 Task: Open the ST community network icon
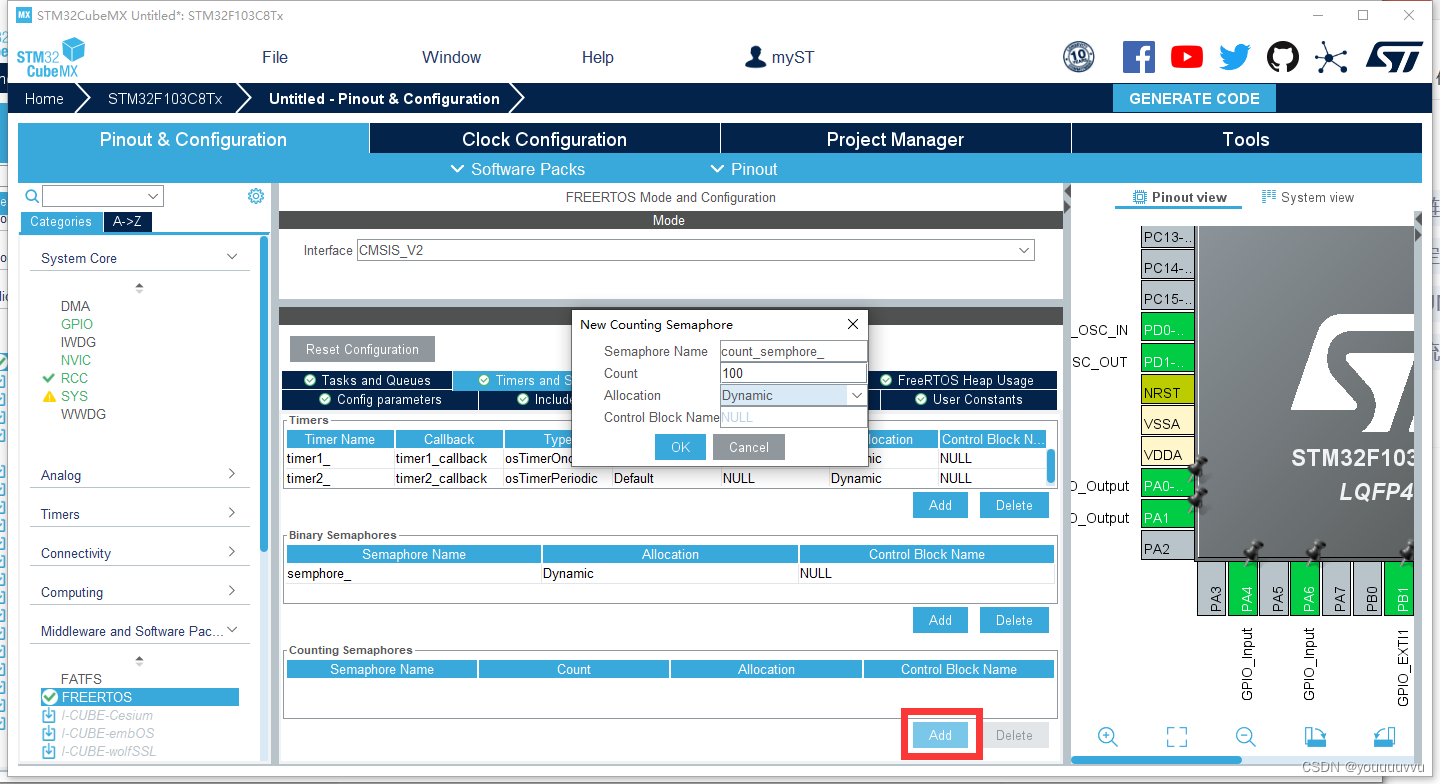[x=1331, y=57]
